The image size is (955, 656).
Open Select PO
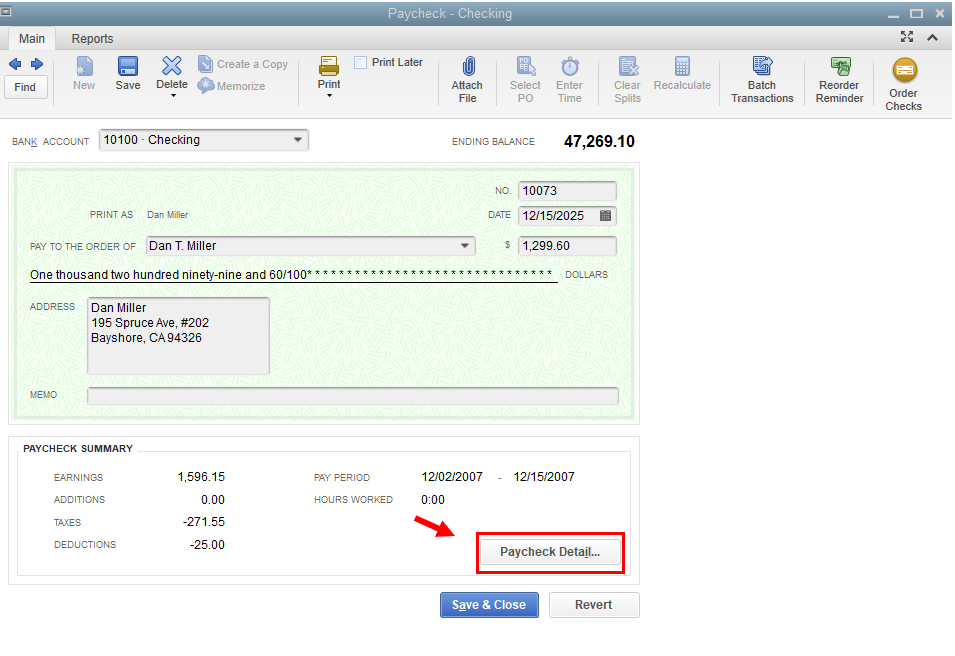[525, 80]
